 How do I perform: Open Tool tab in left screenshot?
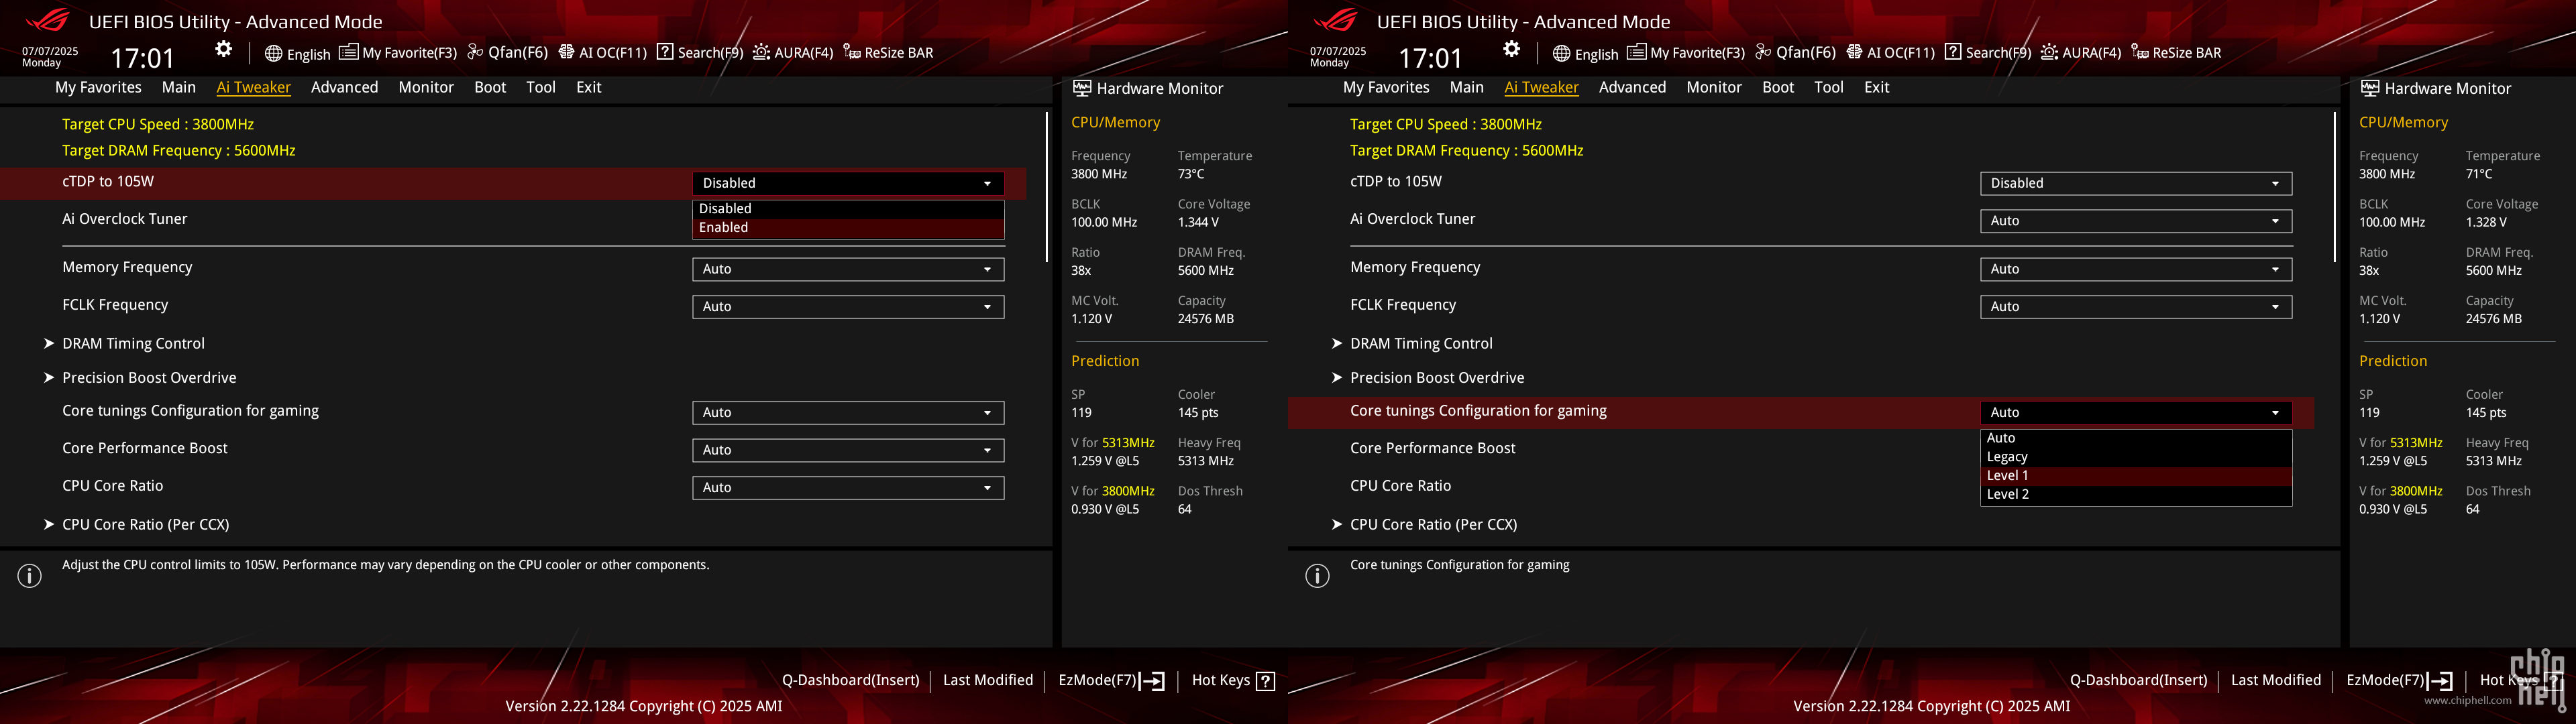click(541, 87)
